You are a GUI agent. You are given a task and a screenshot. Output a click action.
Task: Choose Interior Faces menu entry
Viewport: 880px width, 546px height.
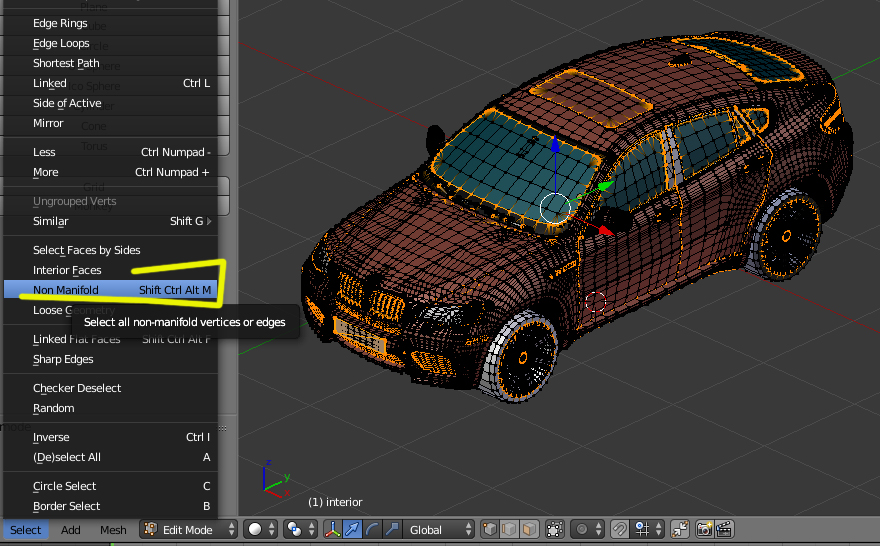111,270
